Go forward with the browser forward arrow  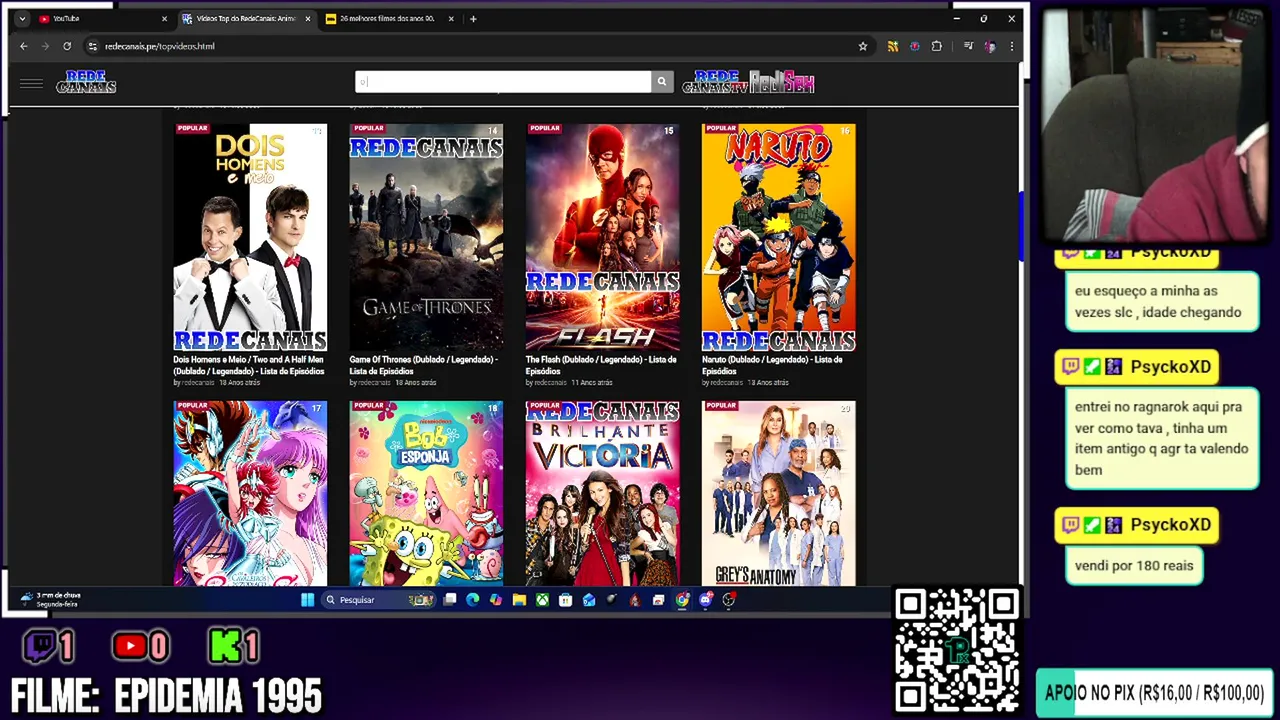(x=46, y=46)
